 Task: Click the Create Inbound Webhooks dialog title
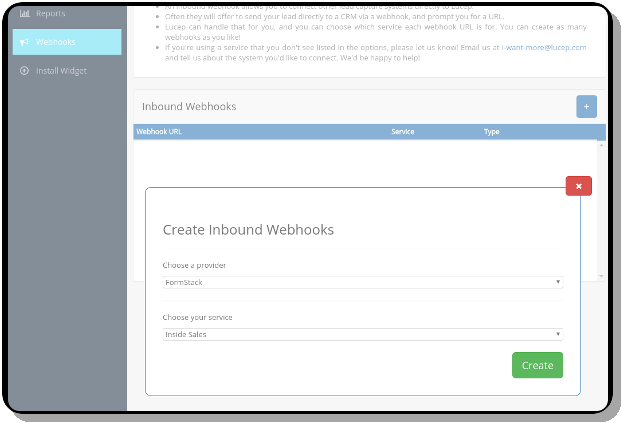pyautogui.click(x=248, y=230)
